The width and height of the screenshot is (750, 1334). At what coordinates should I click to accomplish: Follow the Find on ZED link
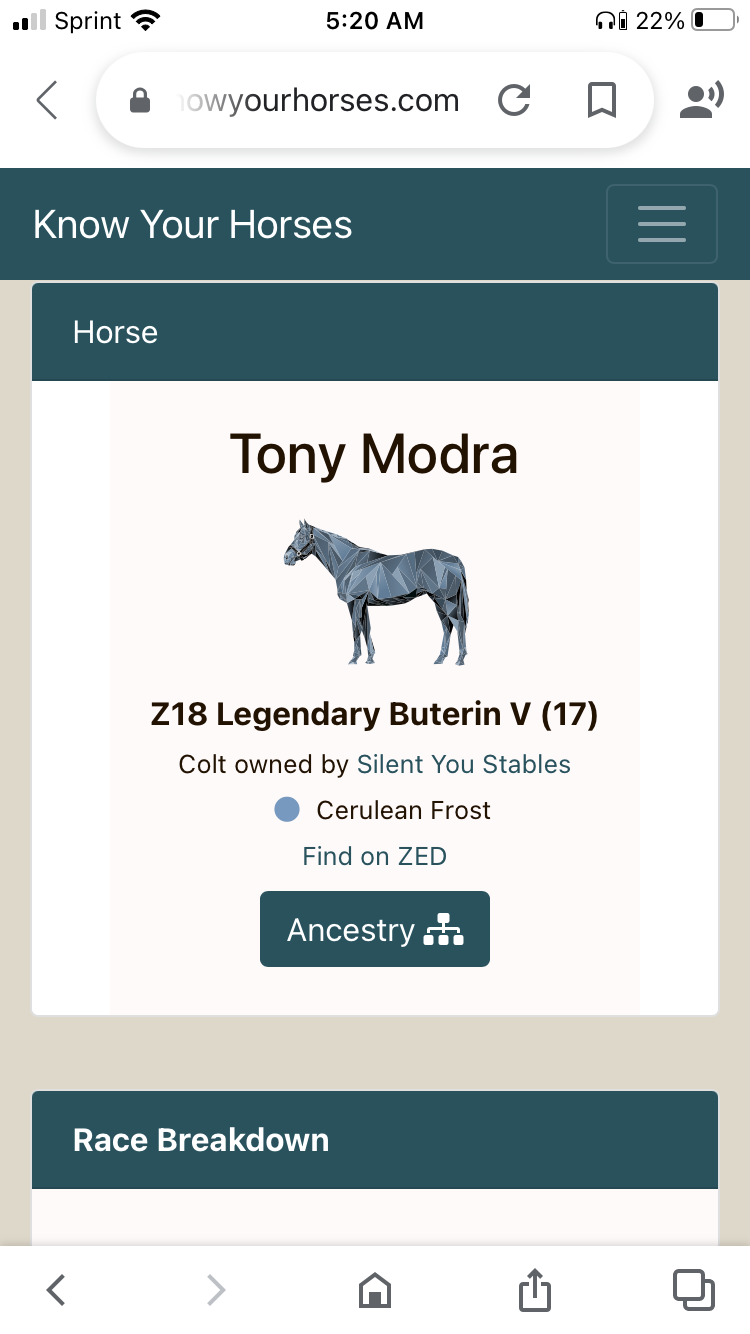click(375, 856)
